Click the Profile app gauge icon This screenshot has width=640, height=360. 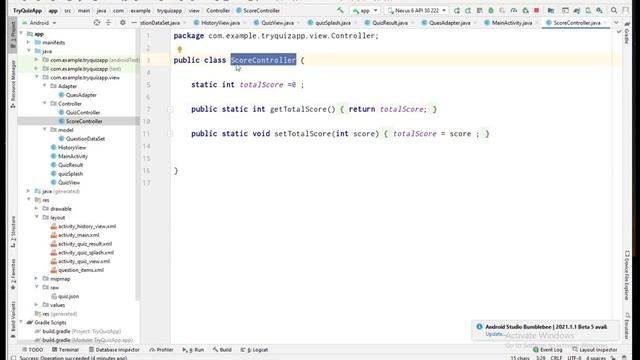(514, 11)
